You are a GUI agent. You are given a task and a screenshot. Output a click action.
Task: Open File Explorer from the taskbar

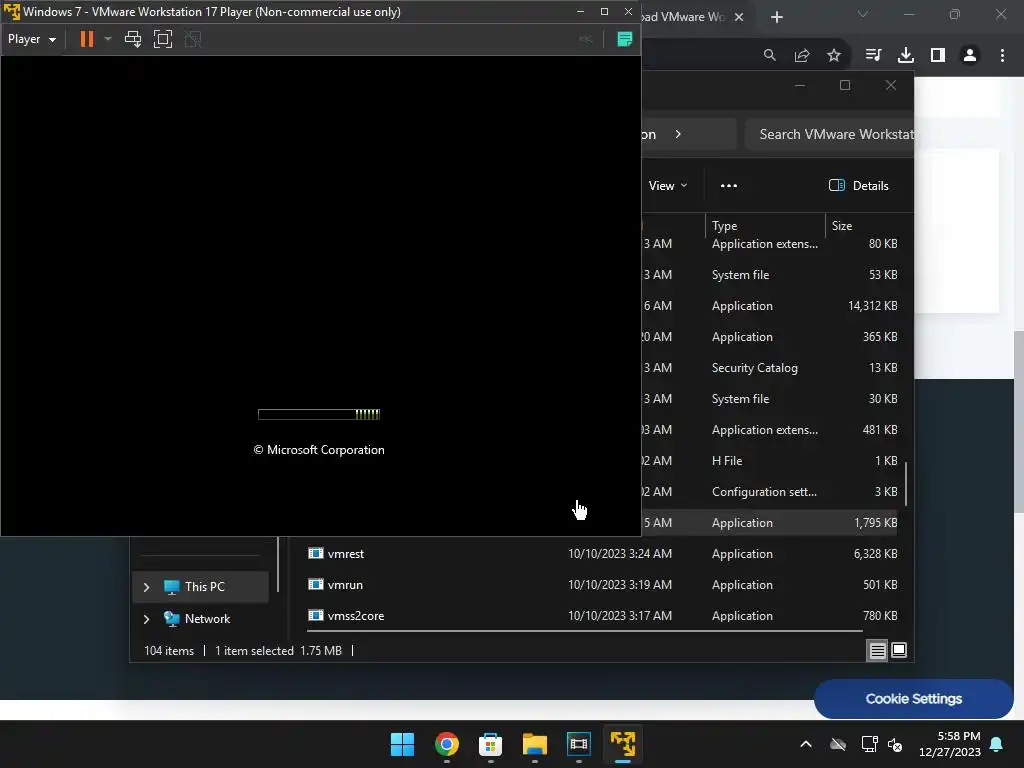click(x=535, y=744)
